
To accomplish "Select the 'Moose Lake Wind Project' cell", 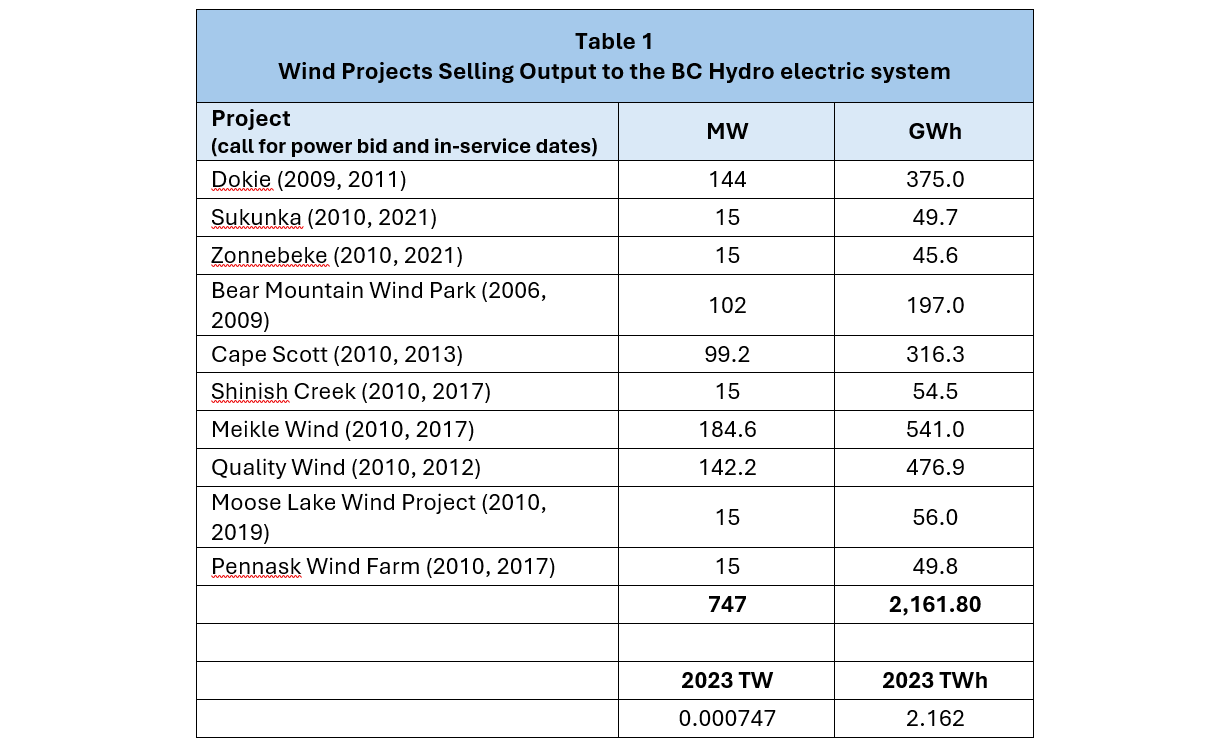I will 407,517.
